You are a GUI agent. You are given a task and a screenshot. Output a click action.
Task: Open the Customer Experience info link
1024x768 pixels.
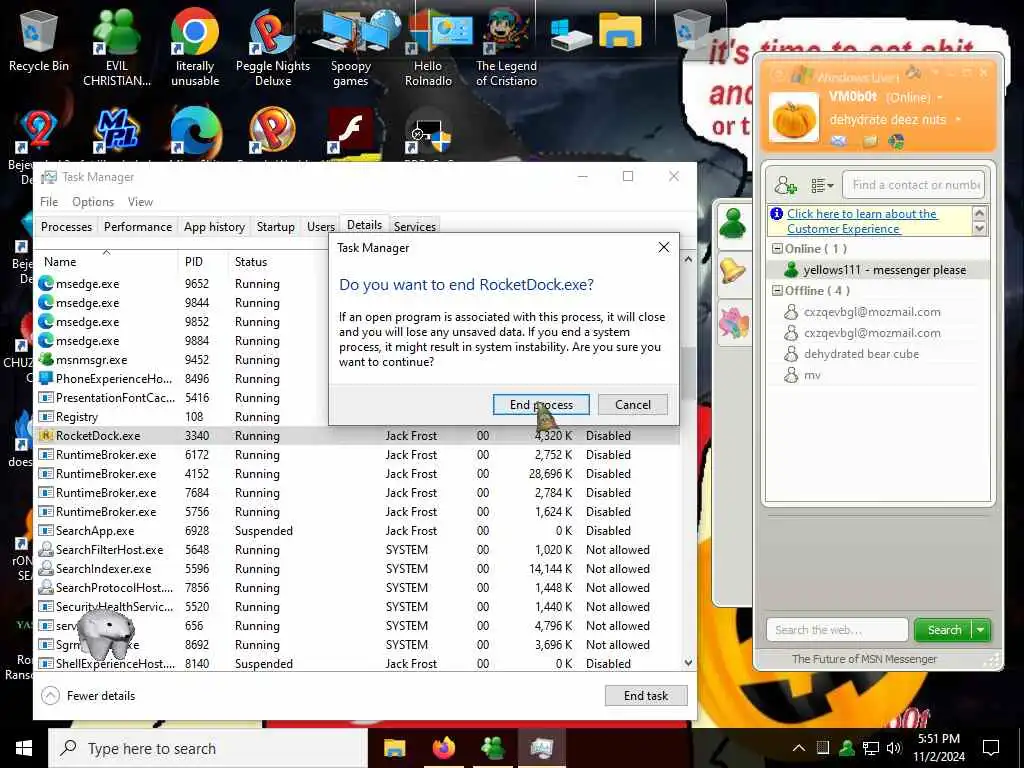coord(862,221)
